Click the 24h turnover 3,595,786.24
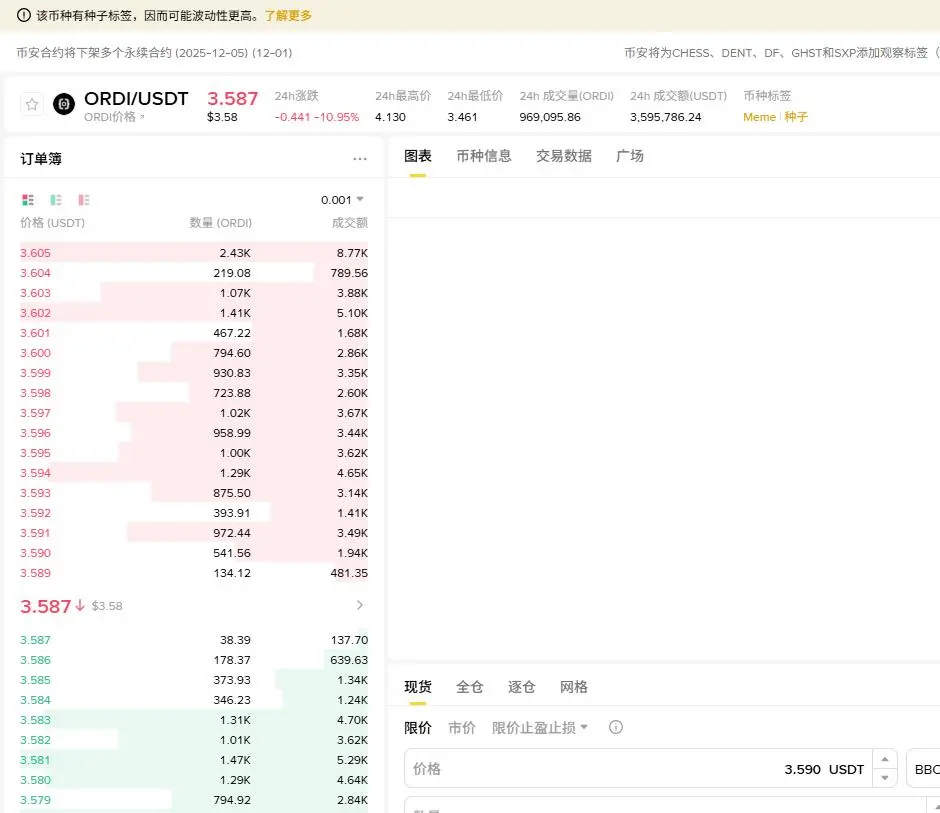This screenshot has height=813, width=940. (665, 117)
